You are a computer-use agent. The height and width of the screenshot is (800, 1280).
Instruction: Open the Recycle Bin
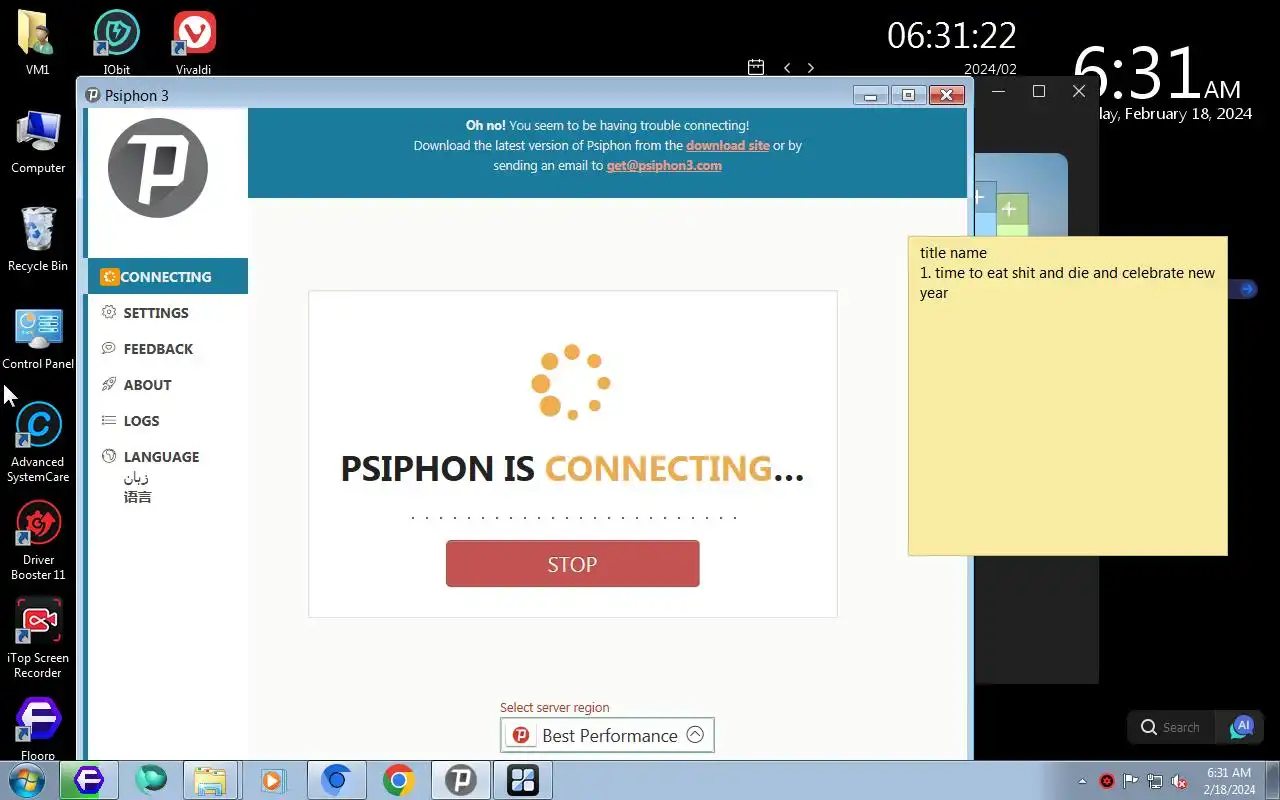pyautogui.click(x=38, y=239)
